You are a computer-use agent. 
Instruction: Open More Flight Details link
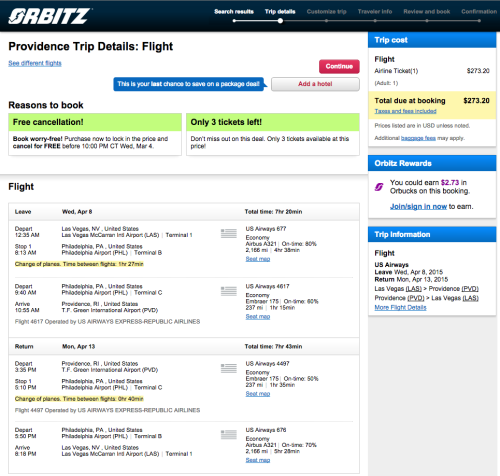pos(400,307)
